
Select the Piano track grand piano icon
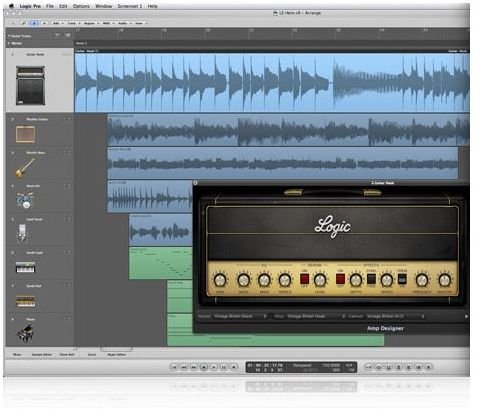coord(25,334)
